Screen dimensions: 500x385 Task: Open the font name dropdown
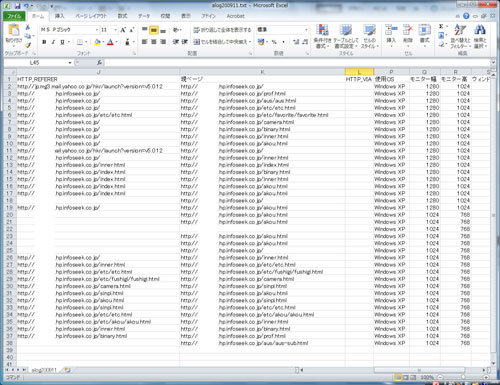97,30
